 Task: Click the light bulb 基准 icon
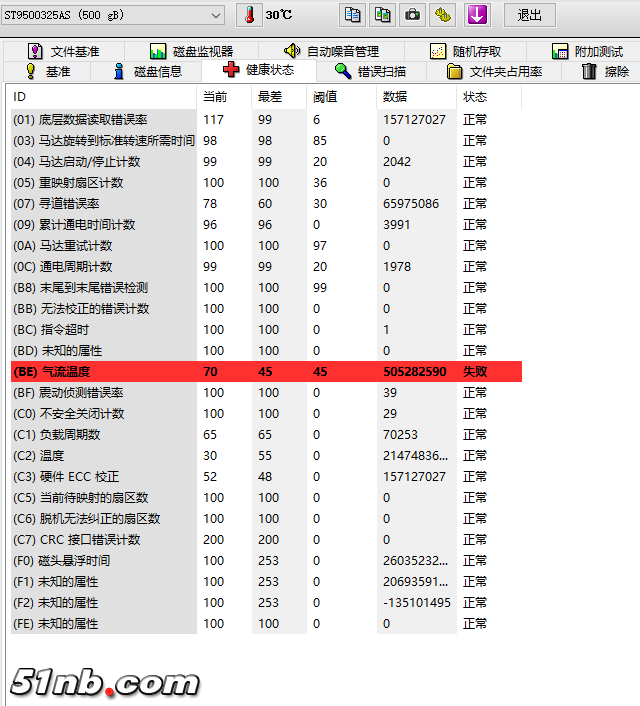(30, 71)
